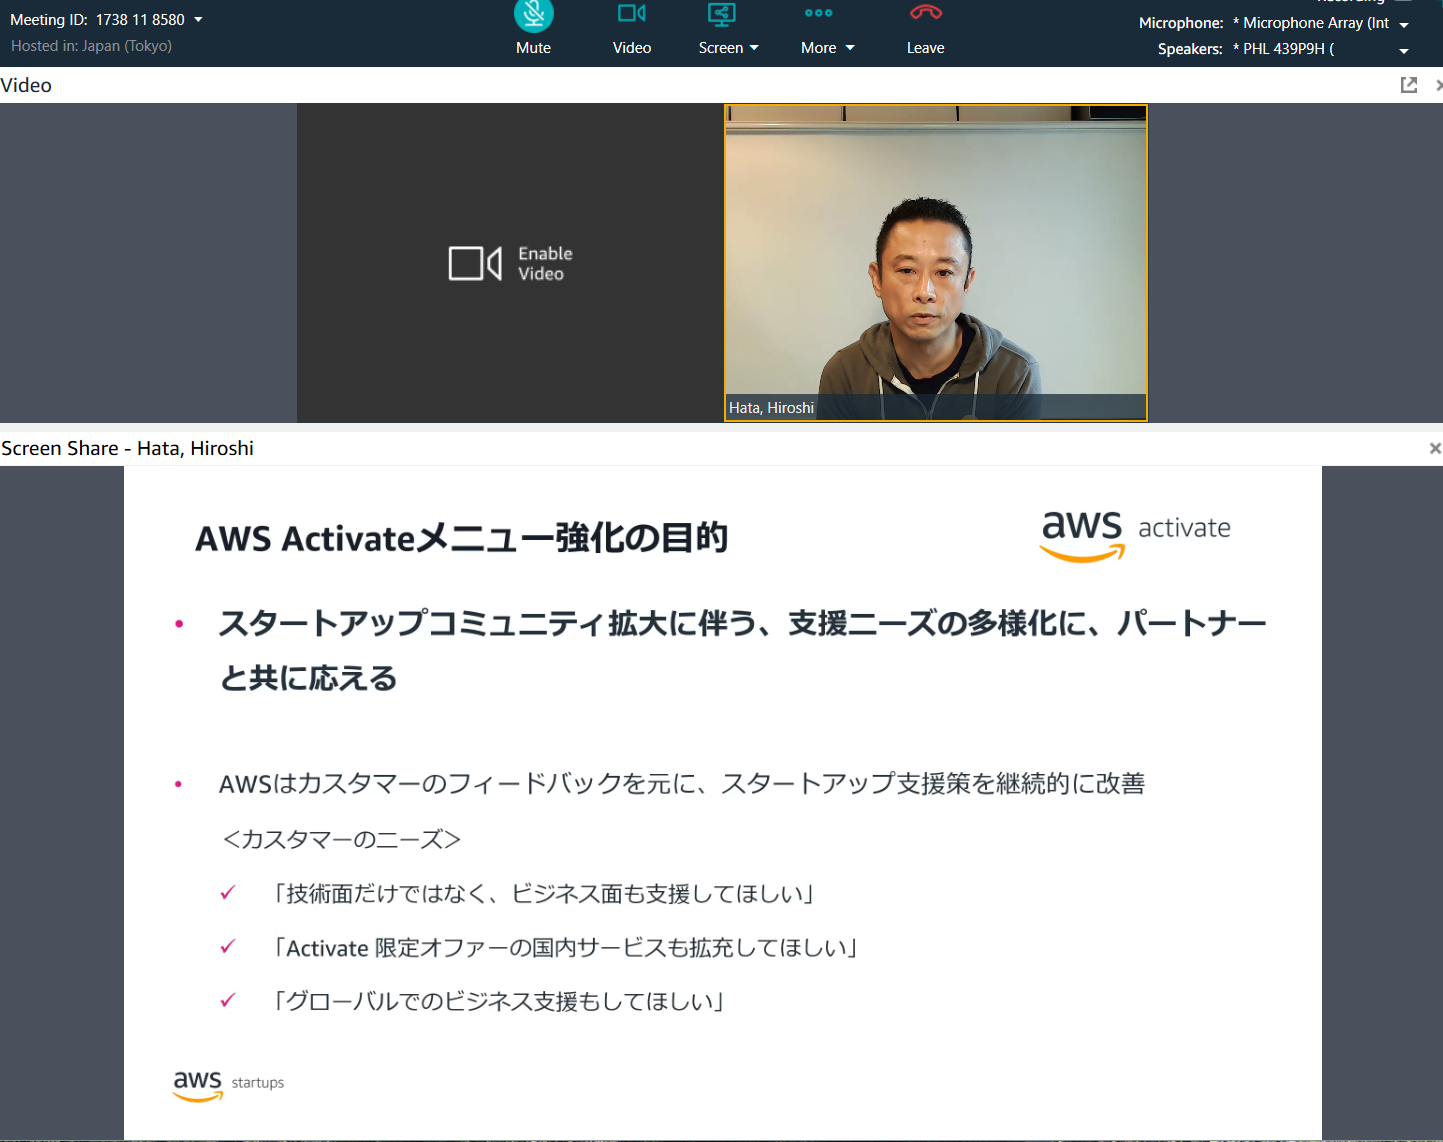Click the 'Video' panel heading

coord(26,85)
